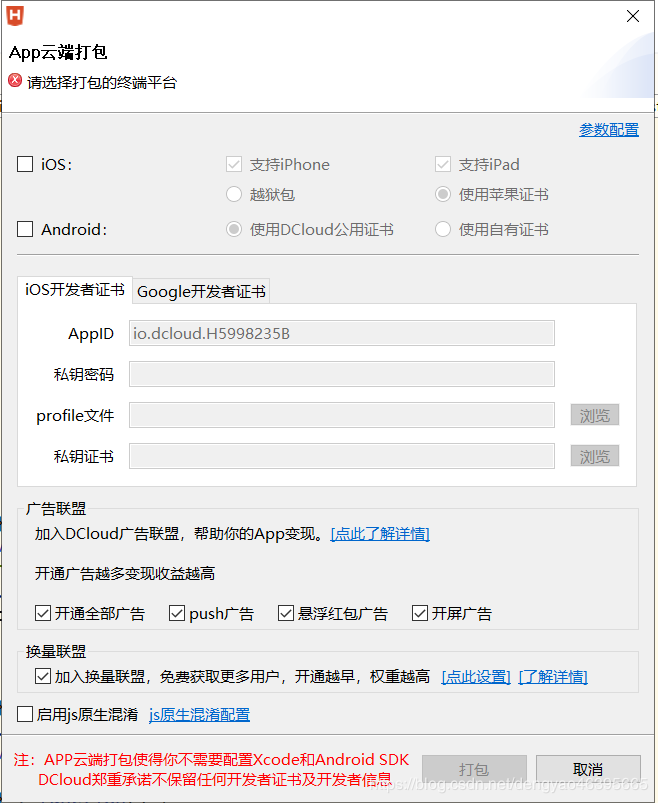Uncheck the 开屏广告 checkbox
658x803 pixels.
[420, 613]
